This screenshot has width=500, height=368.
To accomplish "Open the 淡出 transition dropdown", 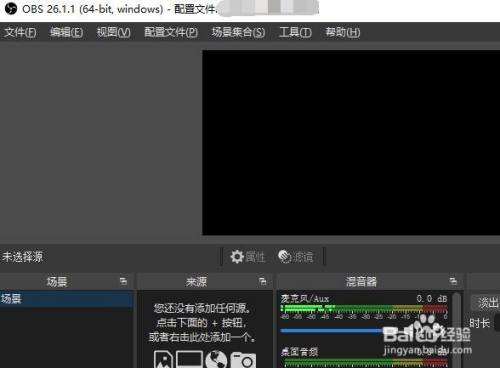I will tap(485, 303).
